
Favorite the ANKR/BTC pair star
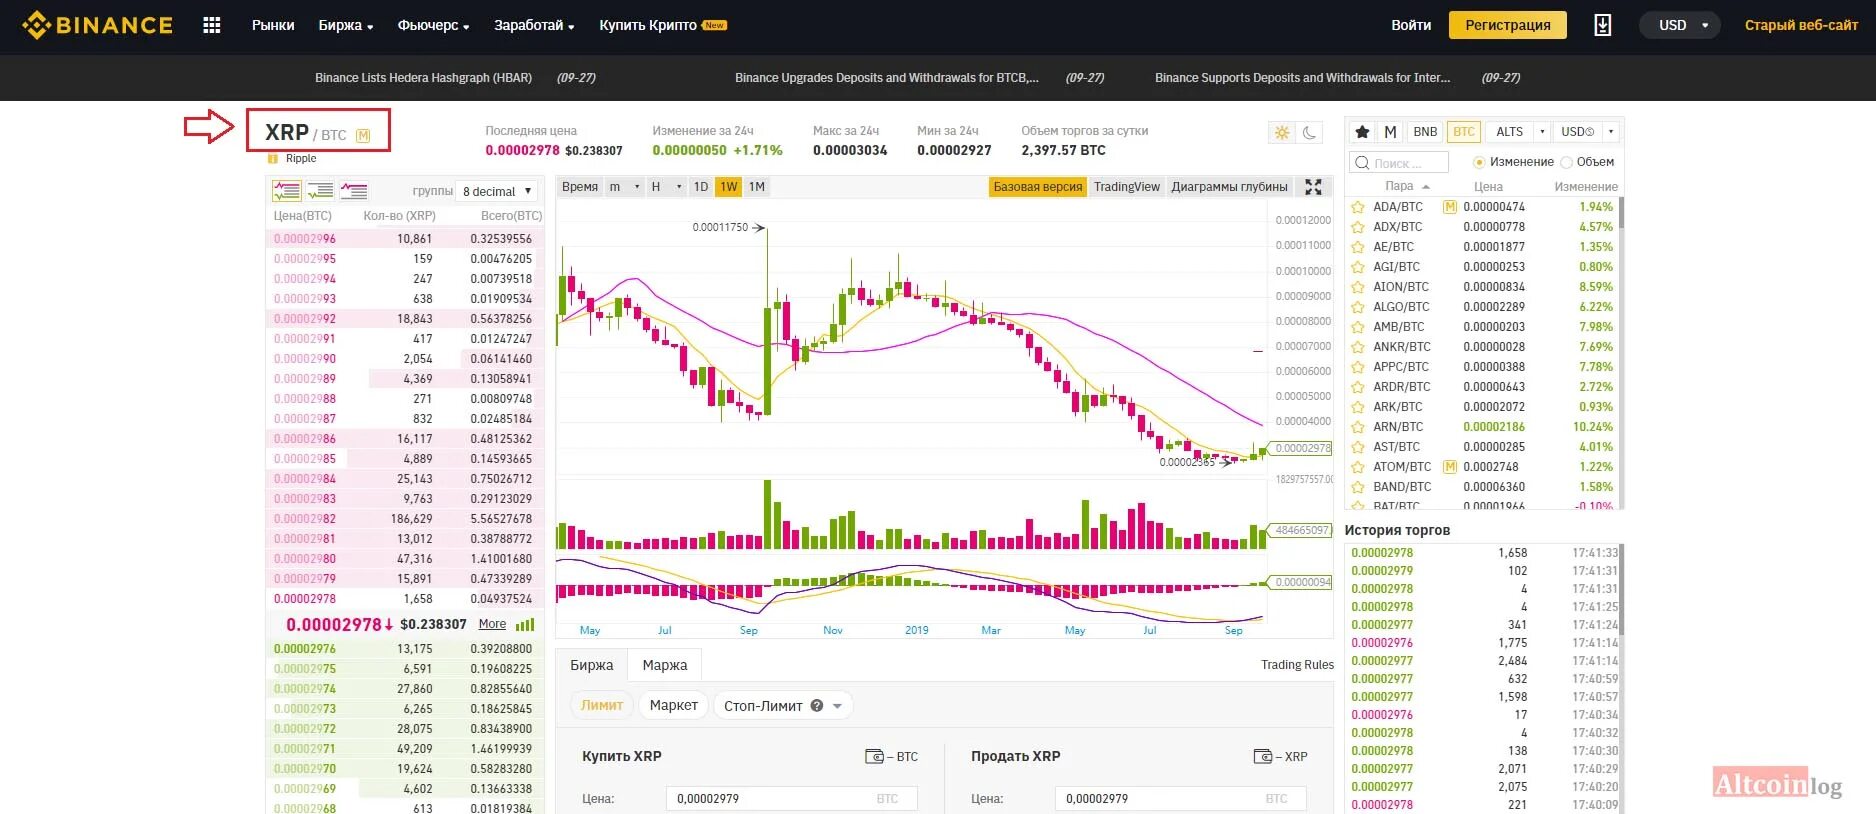click(1357, 347)
